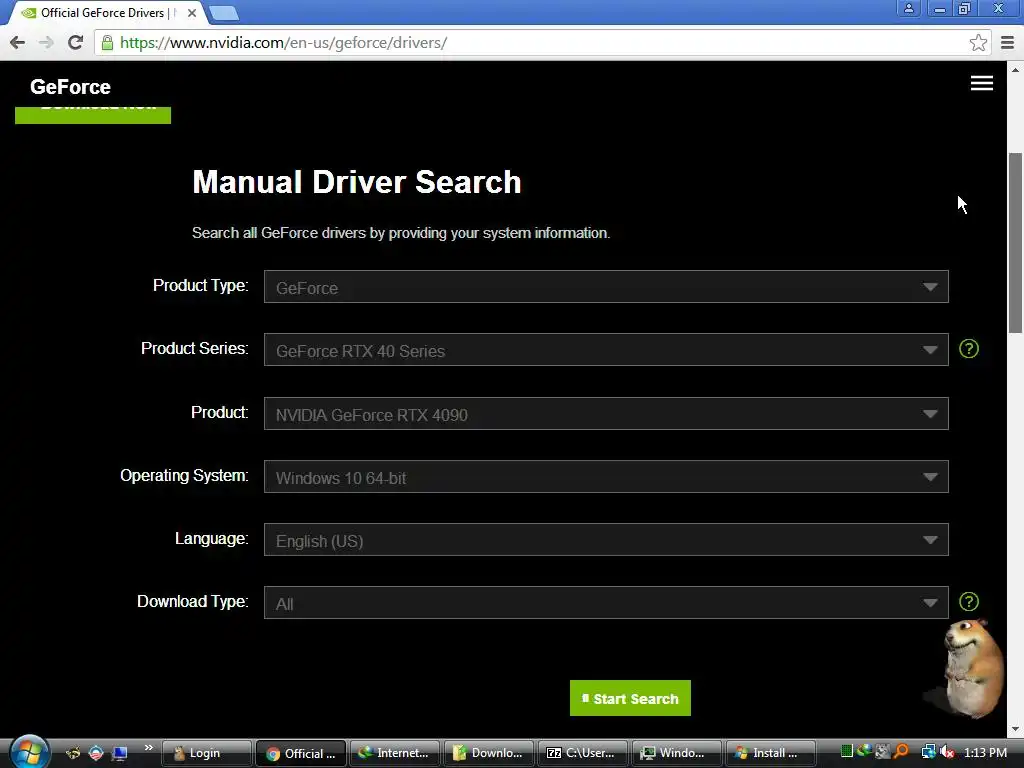Click the Official ... Chrome taskbar button
This screenshot has width=1024, height=768.
[300, 753]
